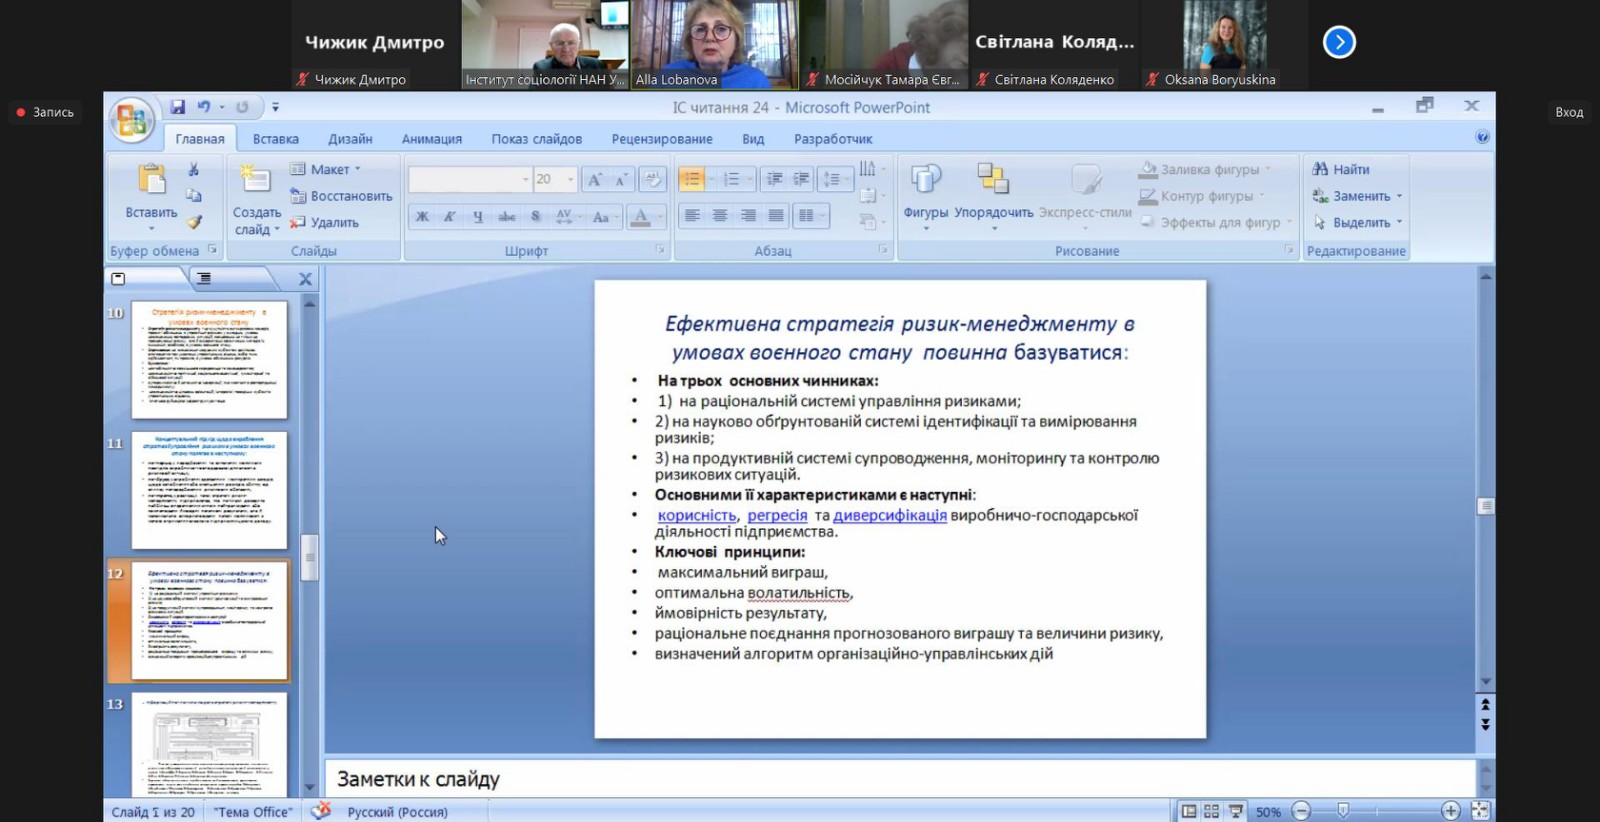This screenshot has height=822, width=1600.
Task: Click the zoom in plus button
Action: (x=1451, y=811)
